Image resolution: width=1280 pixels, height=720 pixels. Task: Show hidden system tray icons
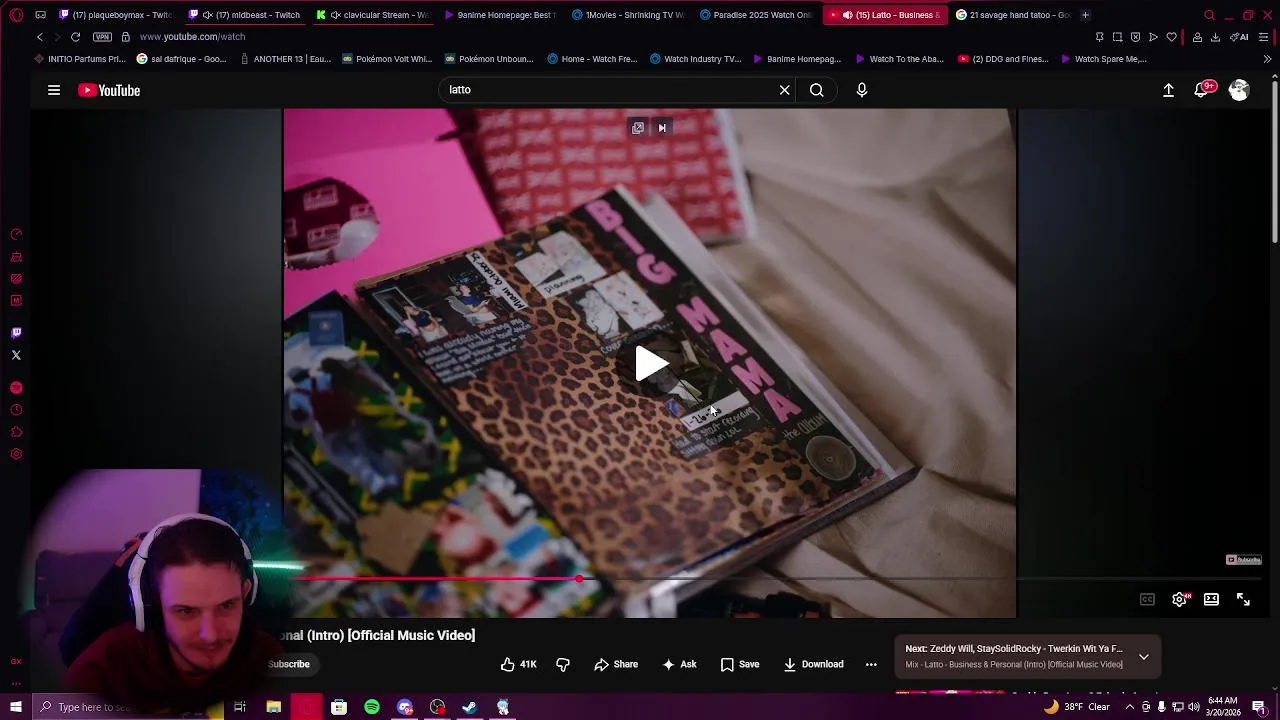click(x=1130, y=707)
